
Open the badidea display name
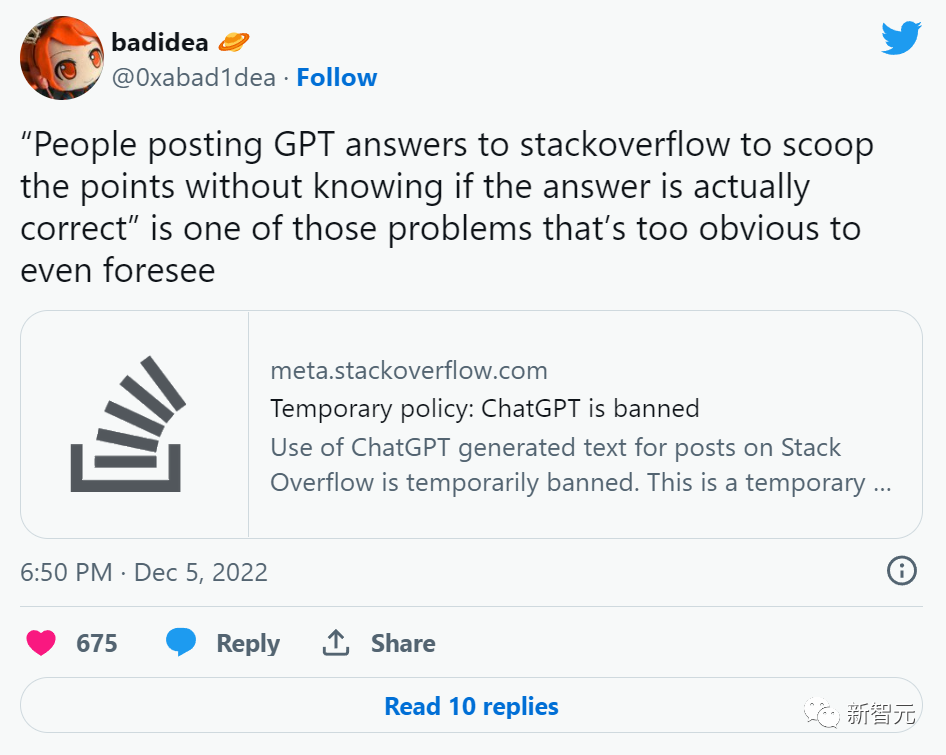tap(160, 42)
